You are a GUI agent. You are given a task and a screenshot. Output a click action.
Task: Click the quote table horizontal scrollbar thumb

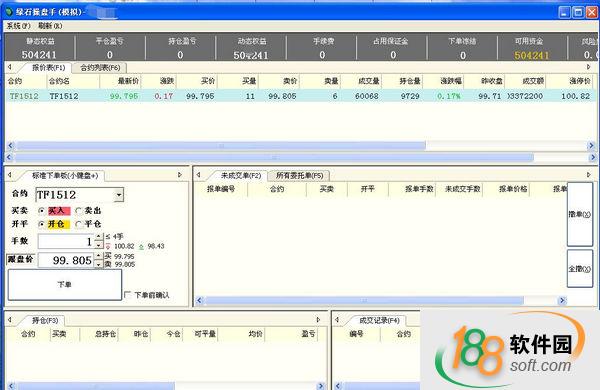(221, 145)
